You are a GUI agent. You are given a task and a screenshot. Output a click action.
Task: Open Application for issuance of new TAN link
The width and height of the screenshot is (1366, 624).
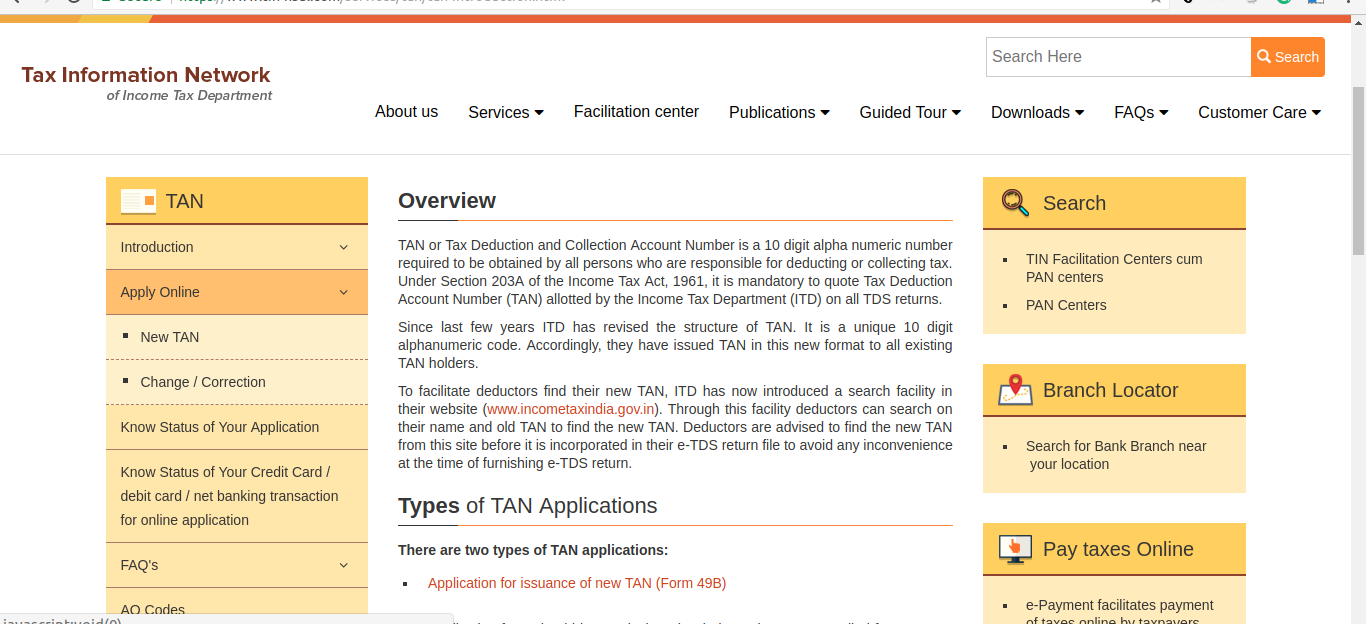[577, 583]
